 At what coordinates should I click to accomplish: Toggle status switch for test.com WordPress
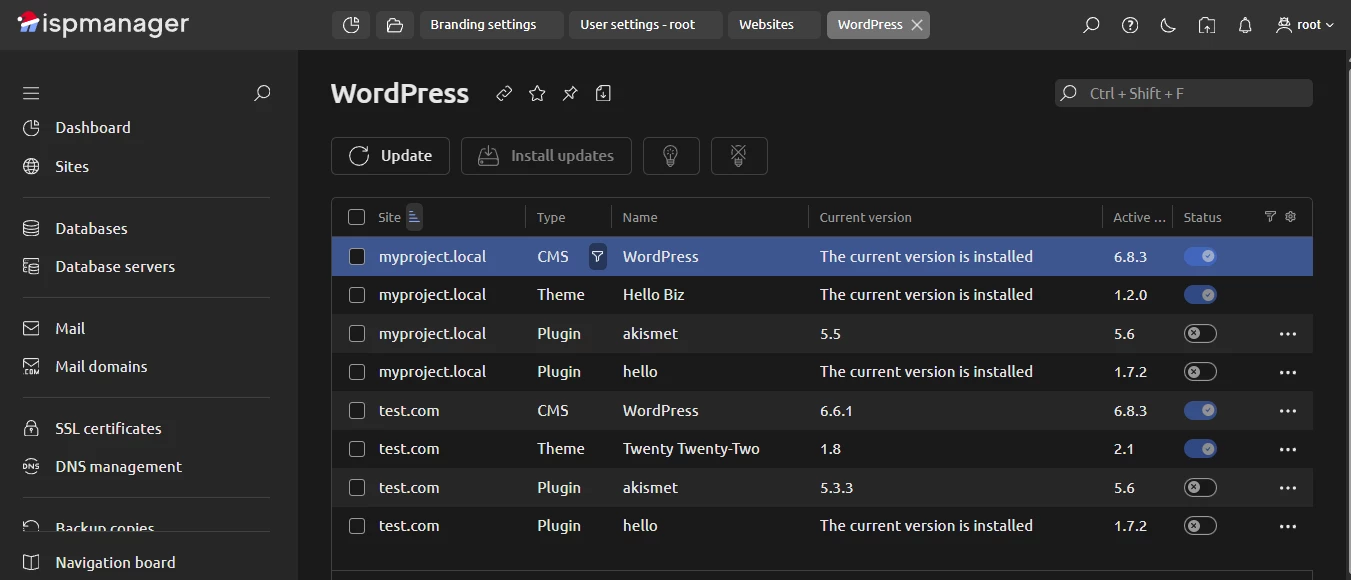click(1200, 410)
